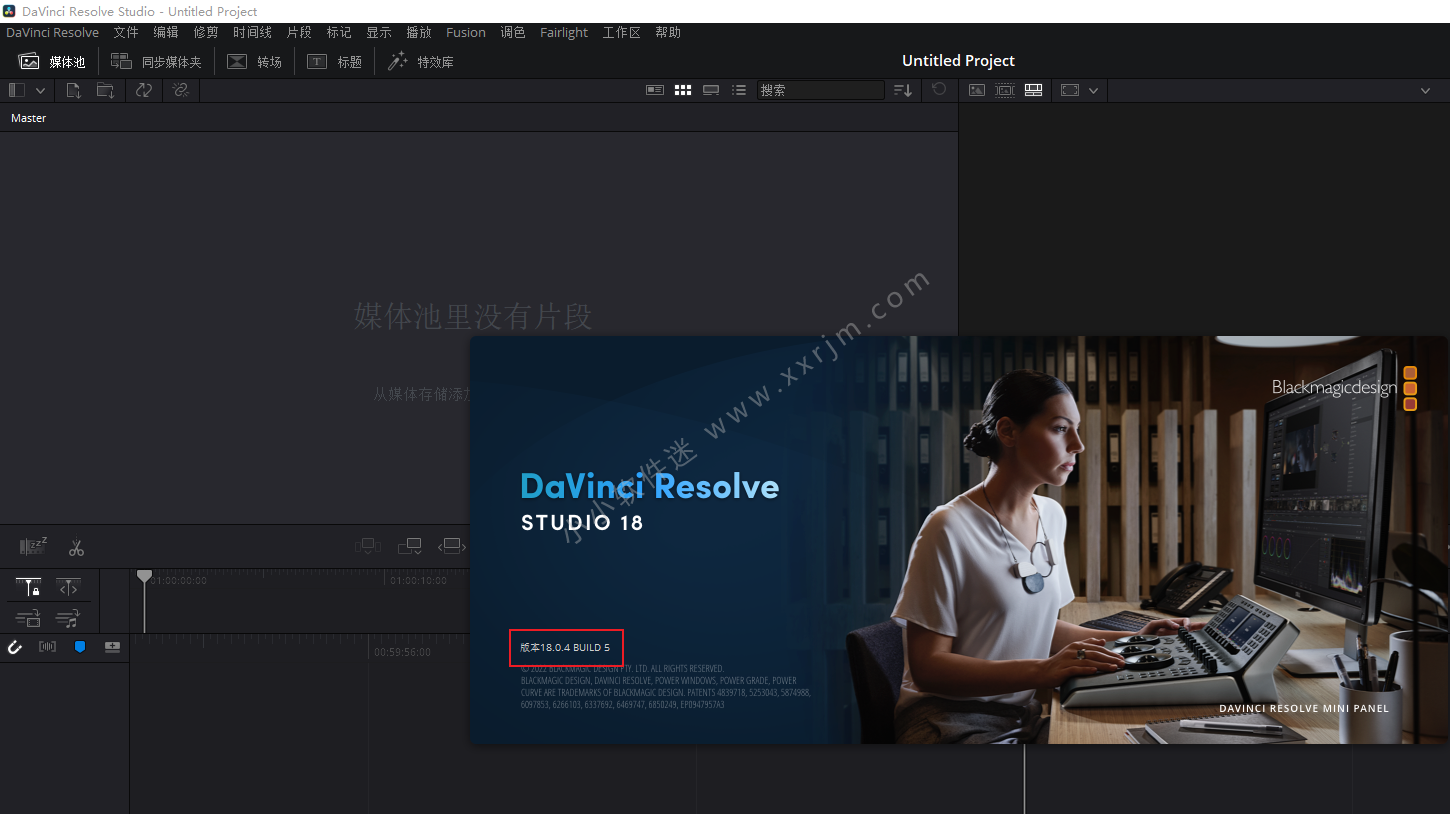Click the smart insert edit icon

tap(368, 546)
